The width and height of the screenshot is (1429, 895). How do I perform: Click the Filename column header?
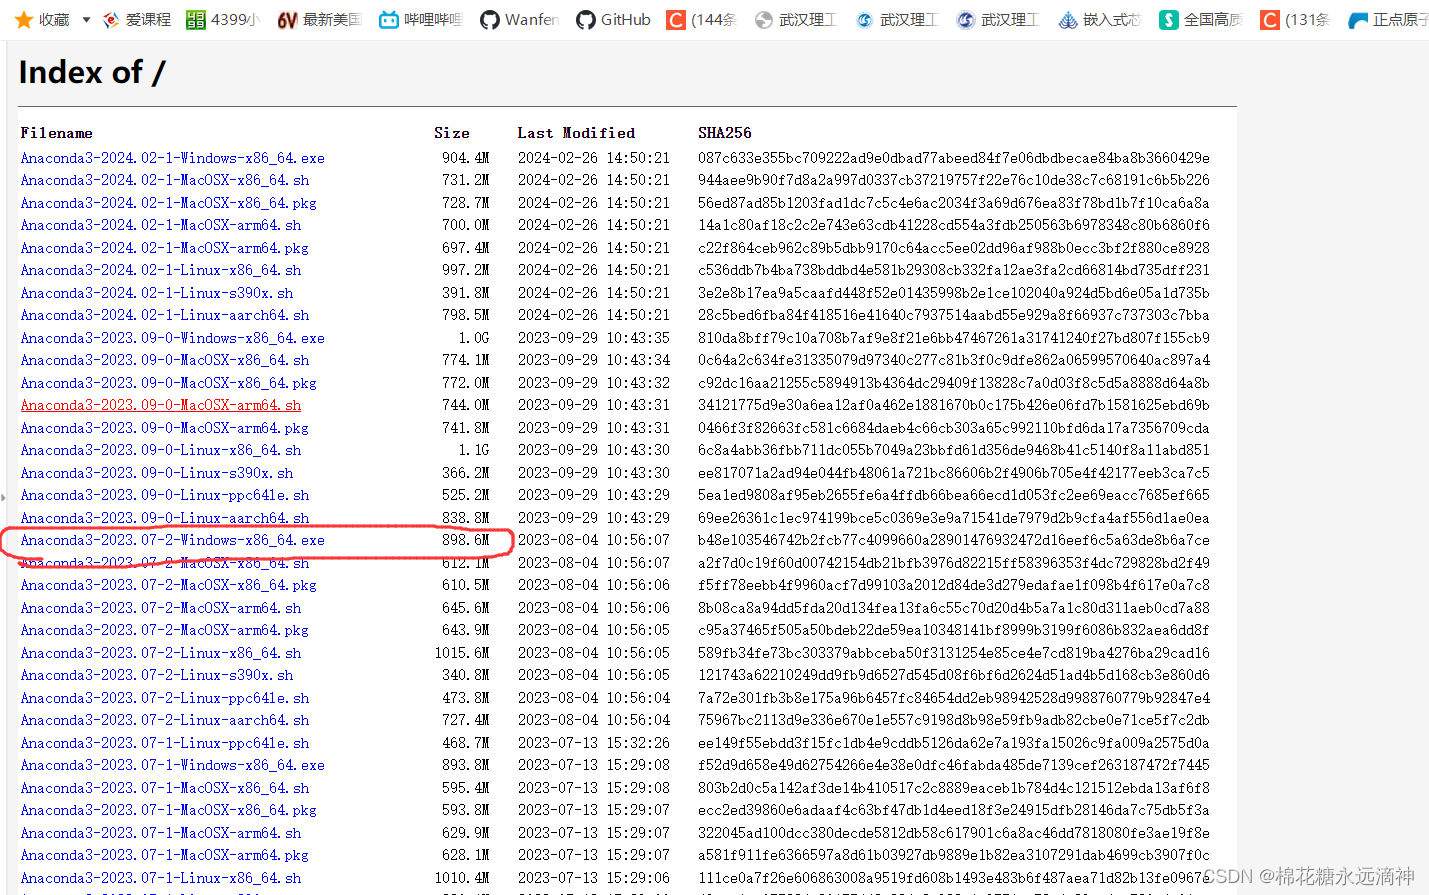click(x=56, y=133)
